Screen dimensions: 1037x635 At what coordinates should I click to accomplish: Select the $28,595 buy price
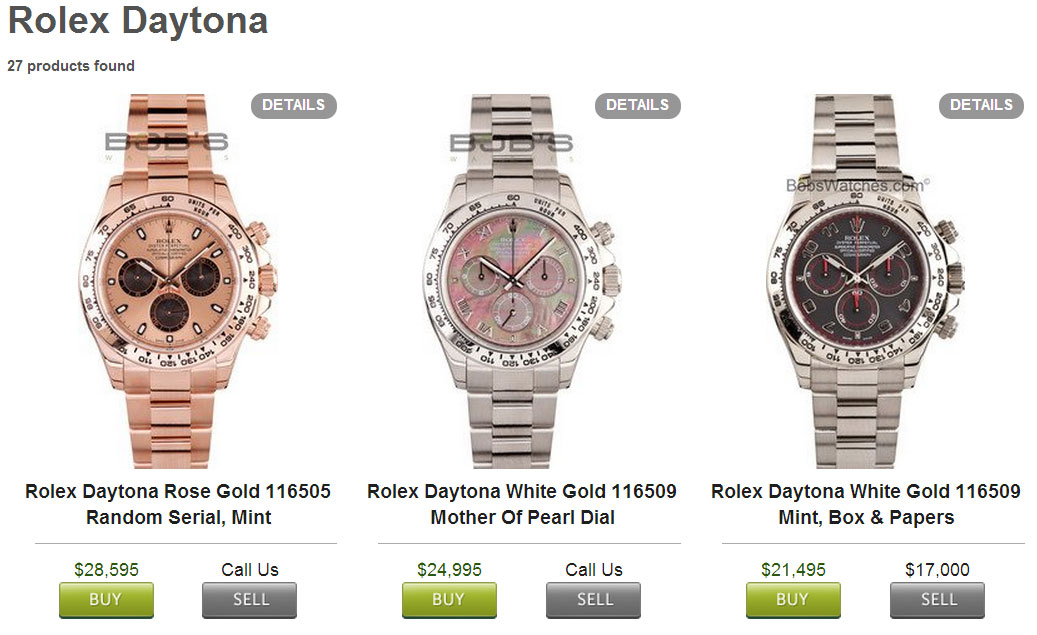point(106,570)
